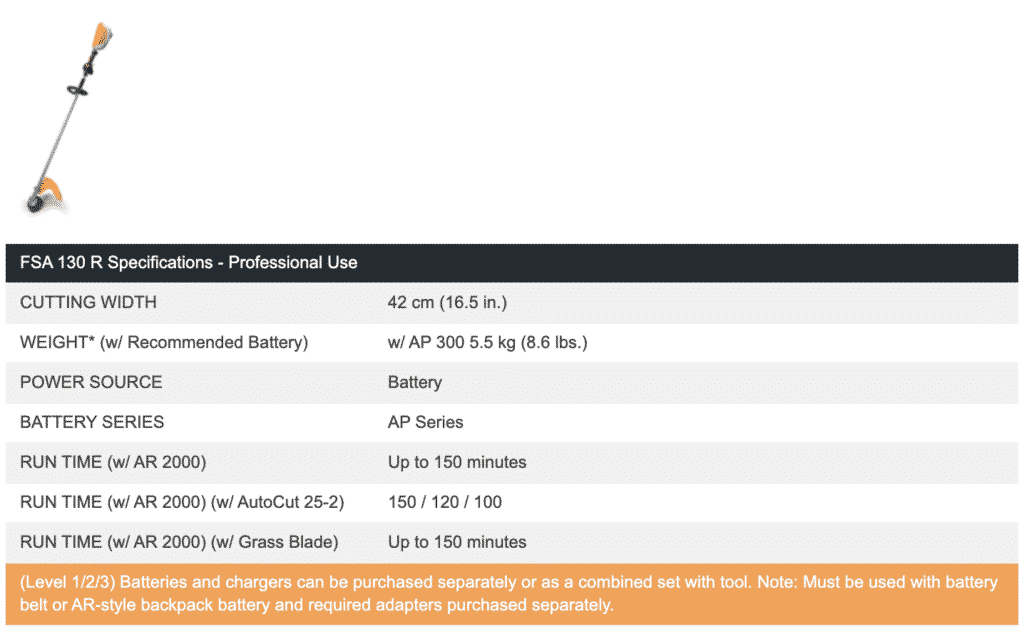Select the CUTTING WIDTH label
The image size is (1024, 632).
88,302
